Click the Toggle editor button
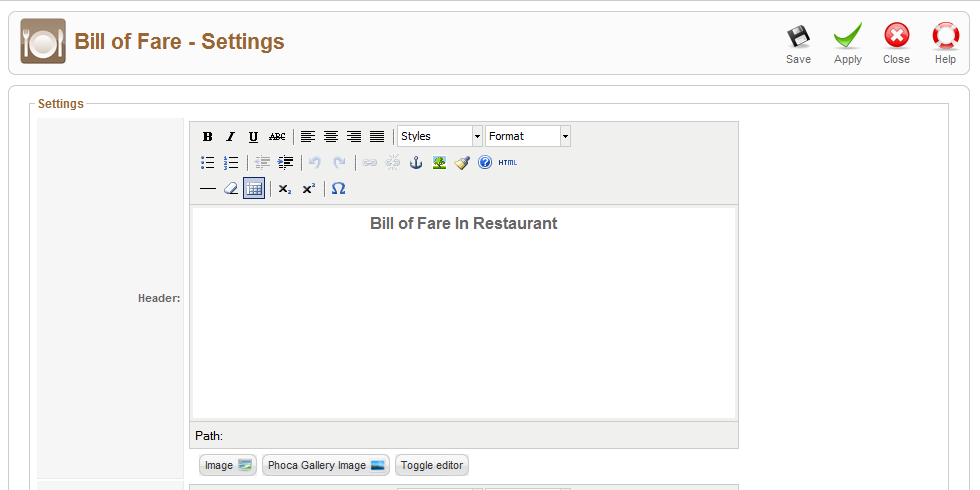Screen dimensions: 980x490 coord(432,465)
